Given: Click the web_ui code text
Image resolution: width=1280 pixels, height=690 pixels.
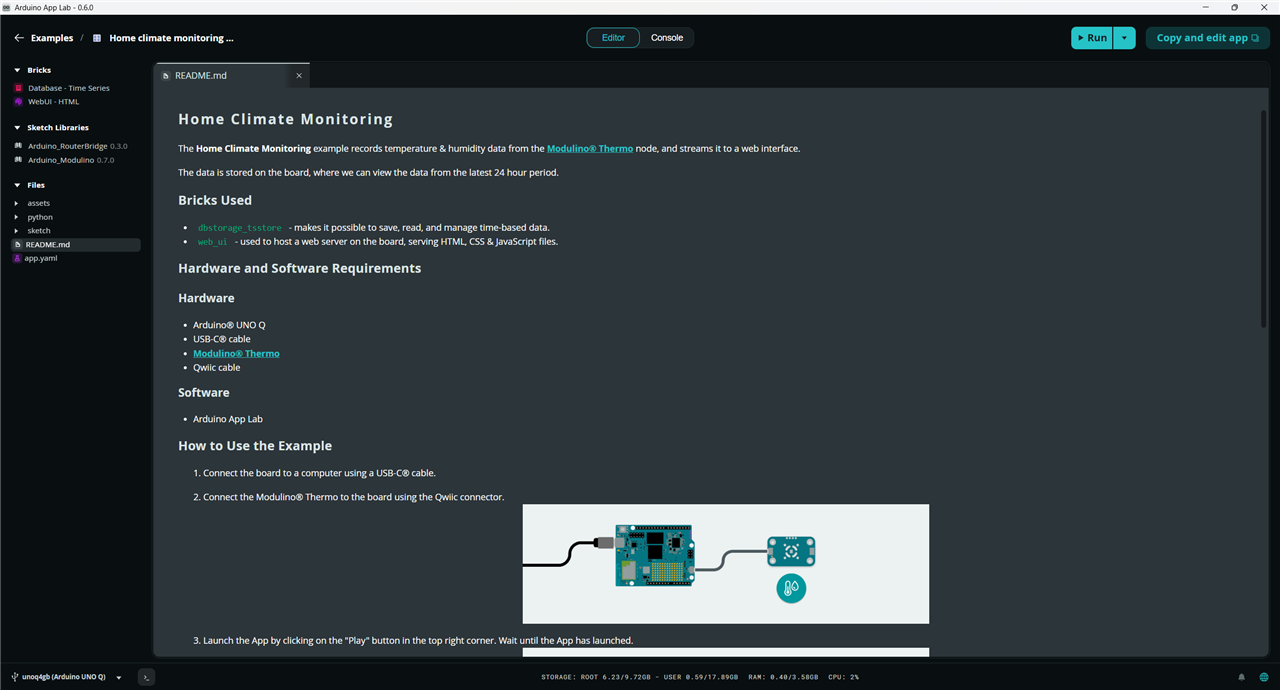Looking at the screenshot, I should [x=212, y=242].
